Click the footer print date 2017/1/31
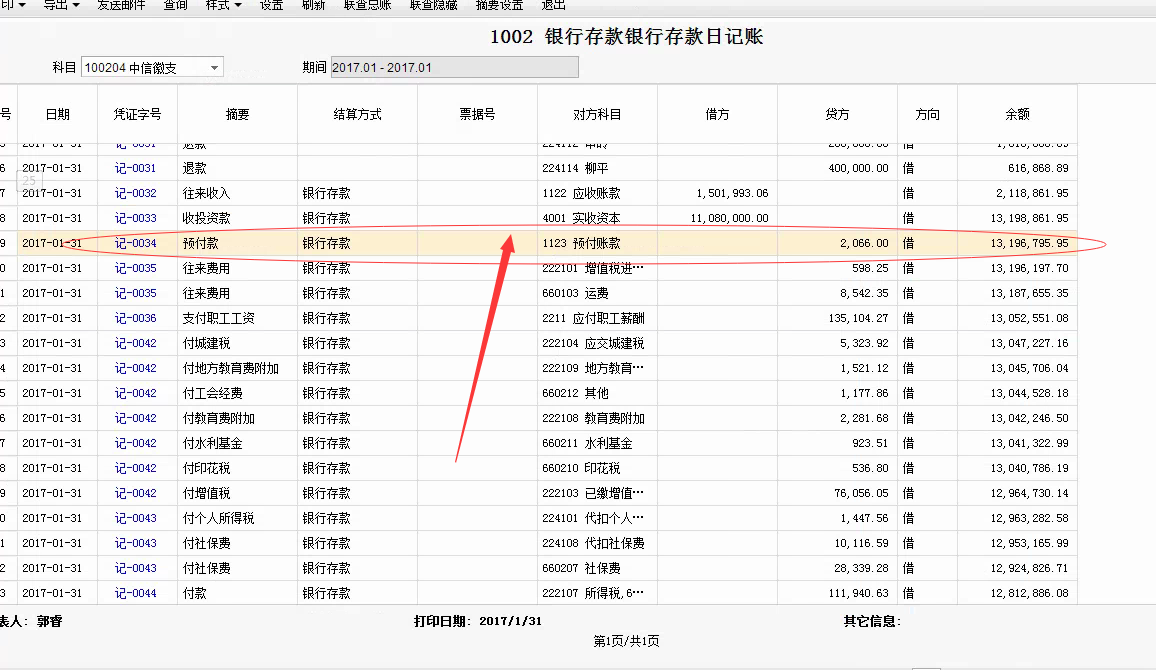 pyautogui.click(x=510, y=621)
